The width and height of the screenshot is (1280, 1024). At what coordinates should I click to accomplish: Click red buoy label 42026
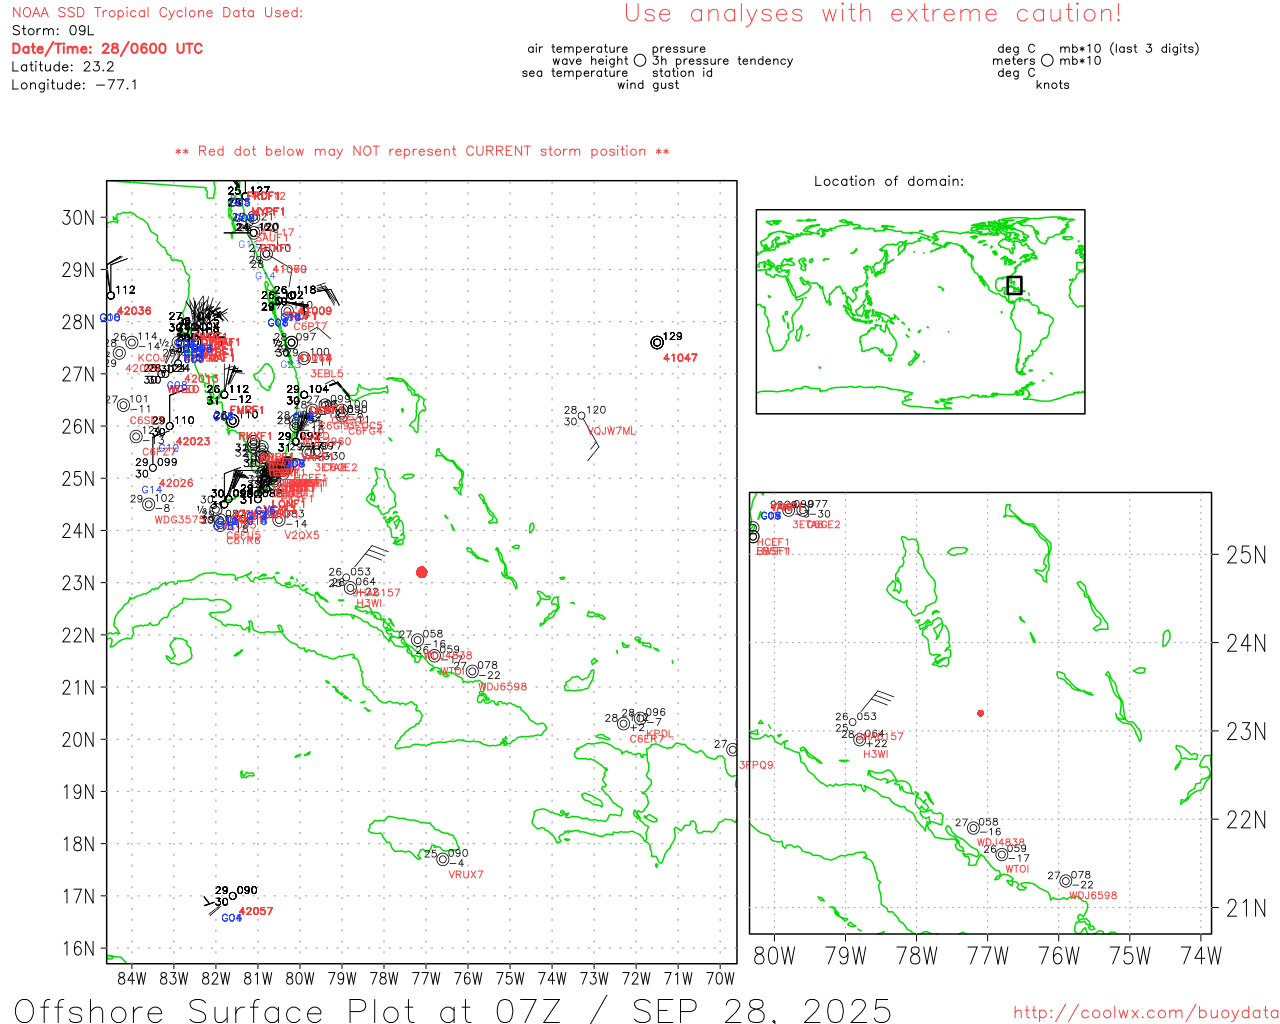tap(176, 483)
